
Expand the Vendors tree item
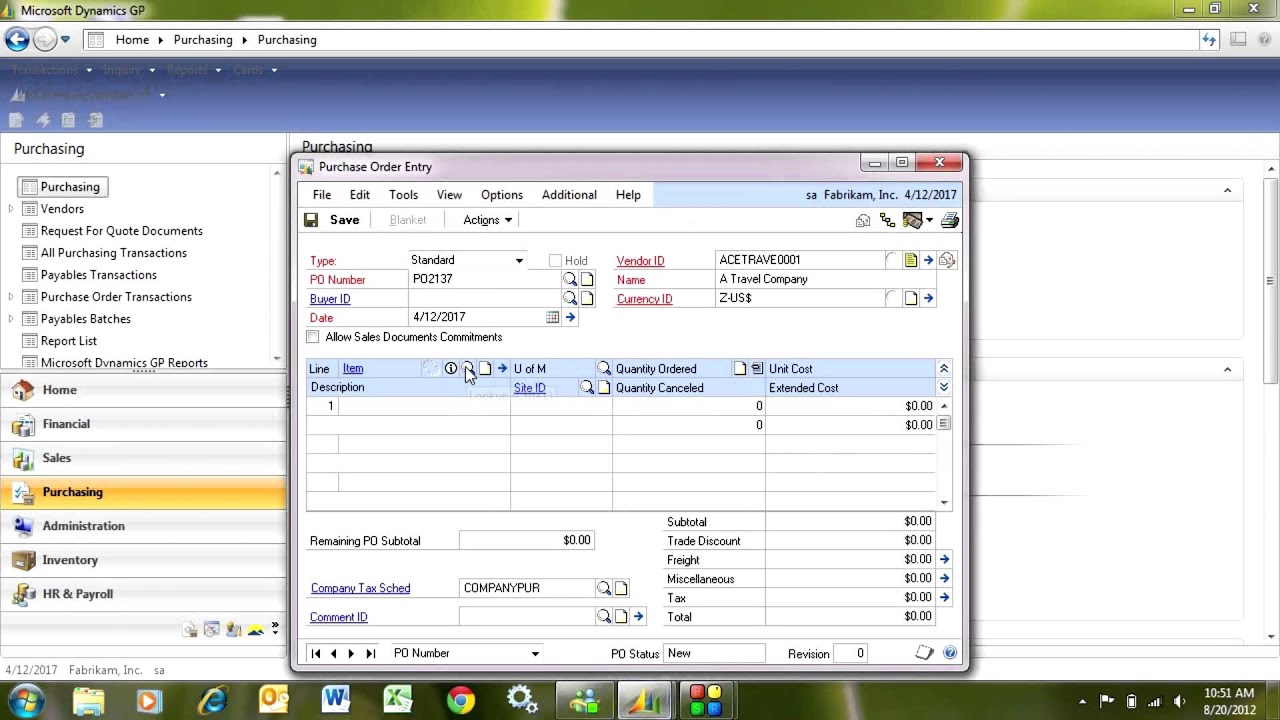(x=11, y=209)
